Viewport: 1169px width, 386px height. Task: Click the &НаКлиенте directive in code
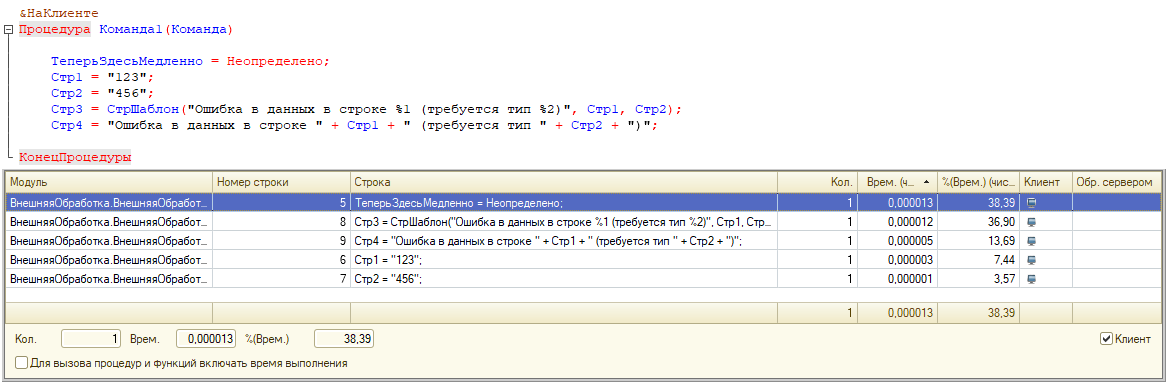pos(58,13)
